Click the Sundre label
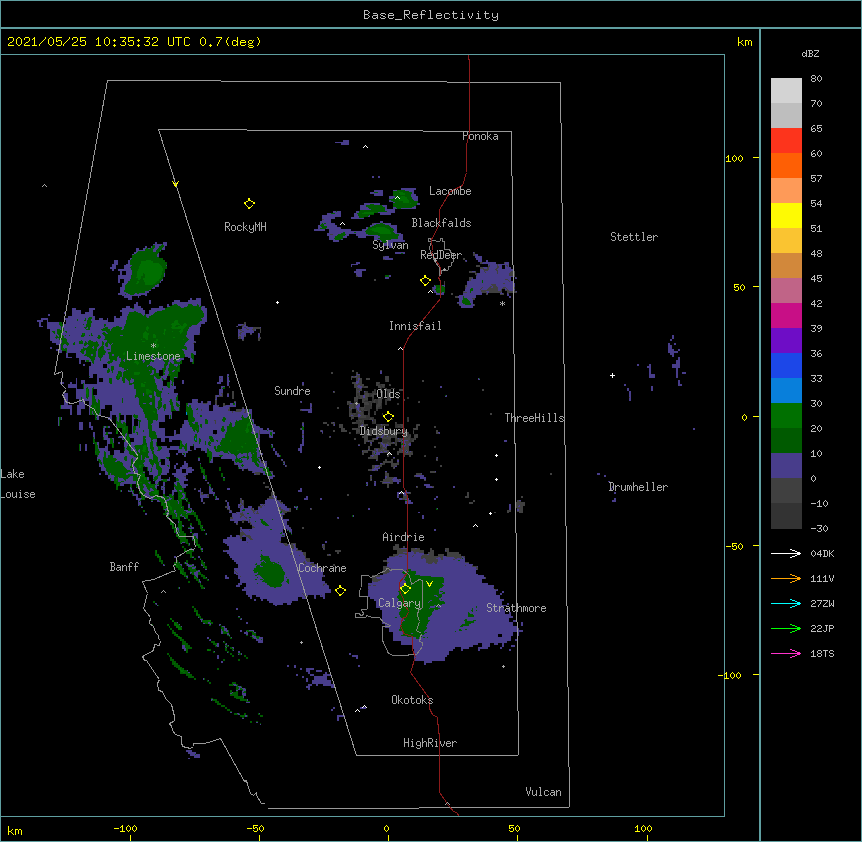 coord(292,391)
